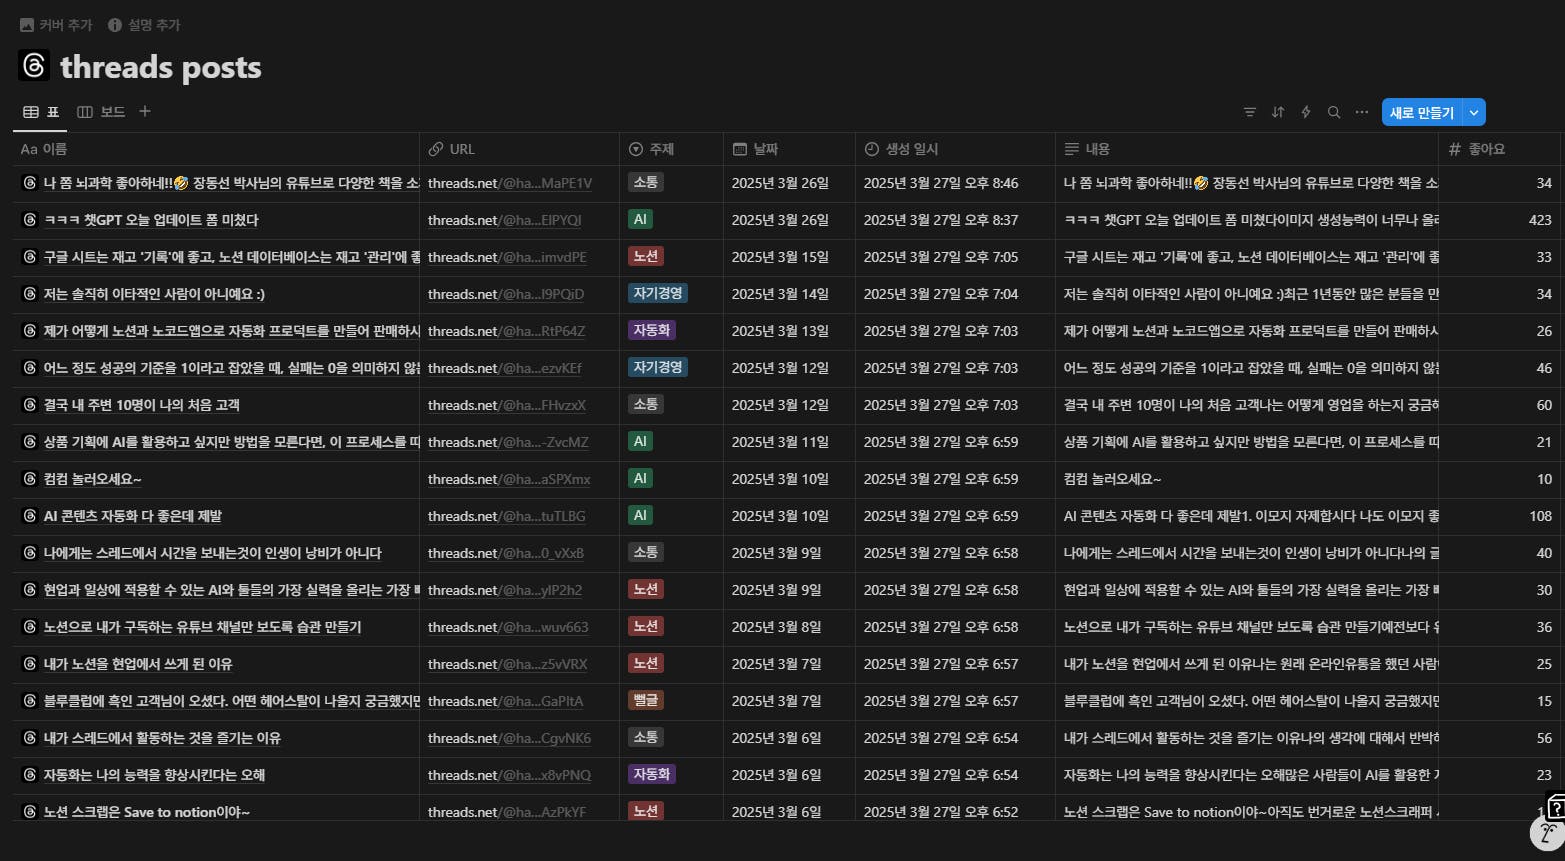Switch to the 표 table view tab
Viewport: 1565px width, 861px height.
point(41,112)
